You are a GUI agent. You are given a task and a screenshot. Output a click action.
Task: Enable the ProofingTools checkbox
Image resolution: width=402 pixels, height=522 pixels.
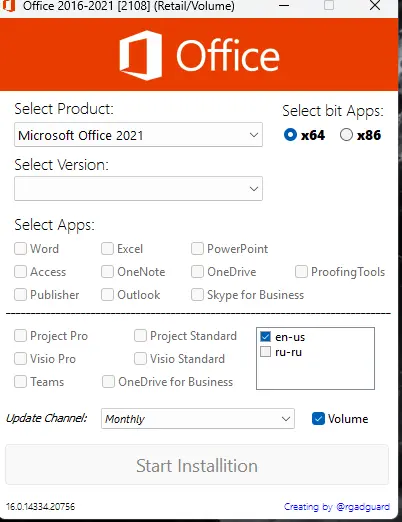coord(301,271)
